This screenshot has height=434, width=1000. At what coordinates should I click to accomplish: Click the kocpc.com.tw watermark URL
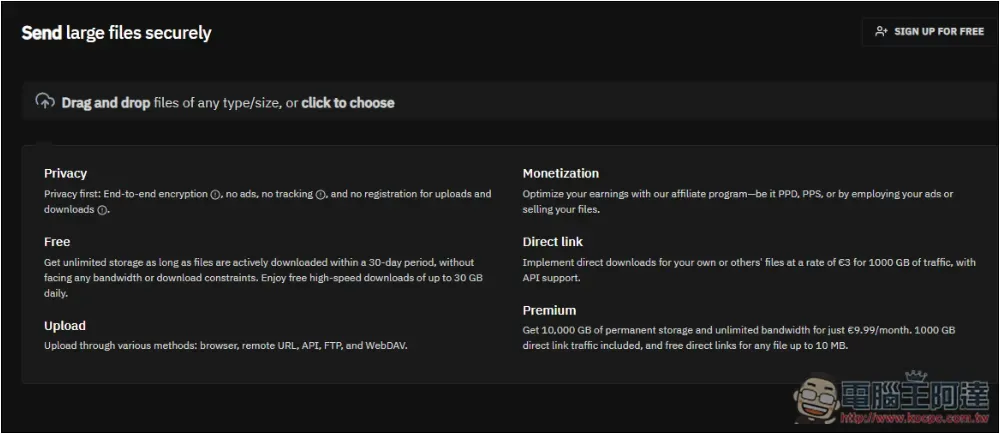coord(914,419)
